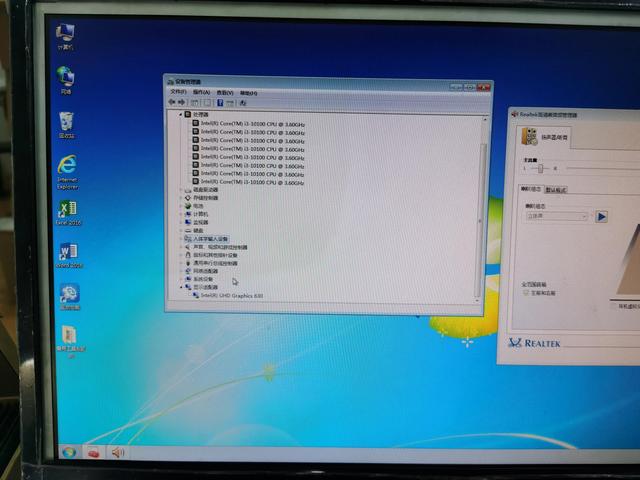Image resolution: width=640 pixels, height=480 pixels.
Task: Expand the universal serial bus controllers node
Action: (x=181, y=263)
